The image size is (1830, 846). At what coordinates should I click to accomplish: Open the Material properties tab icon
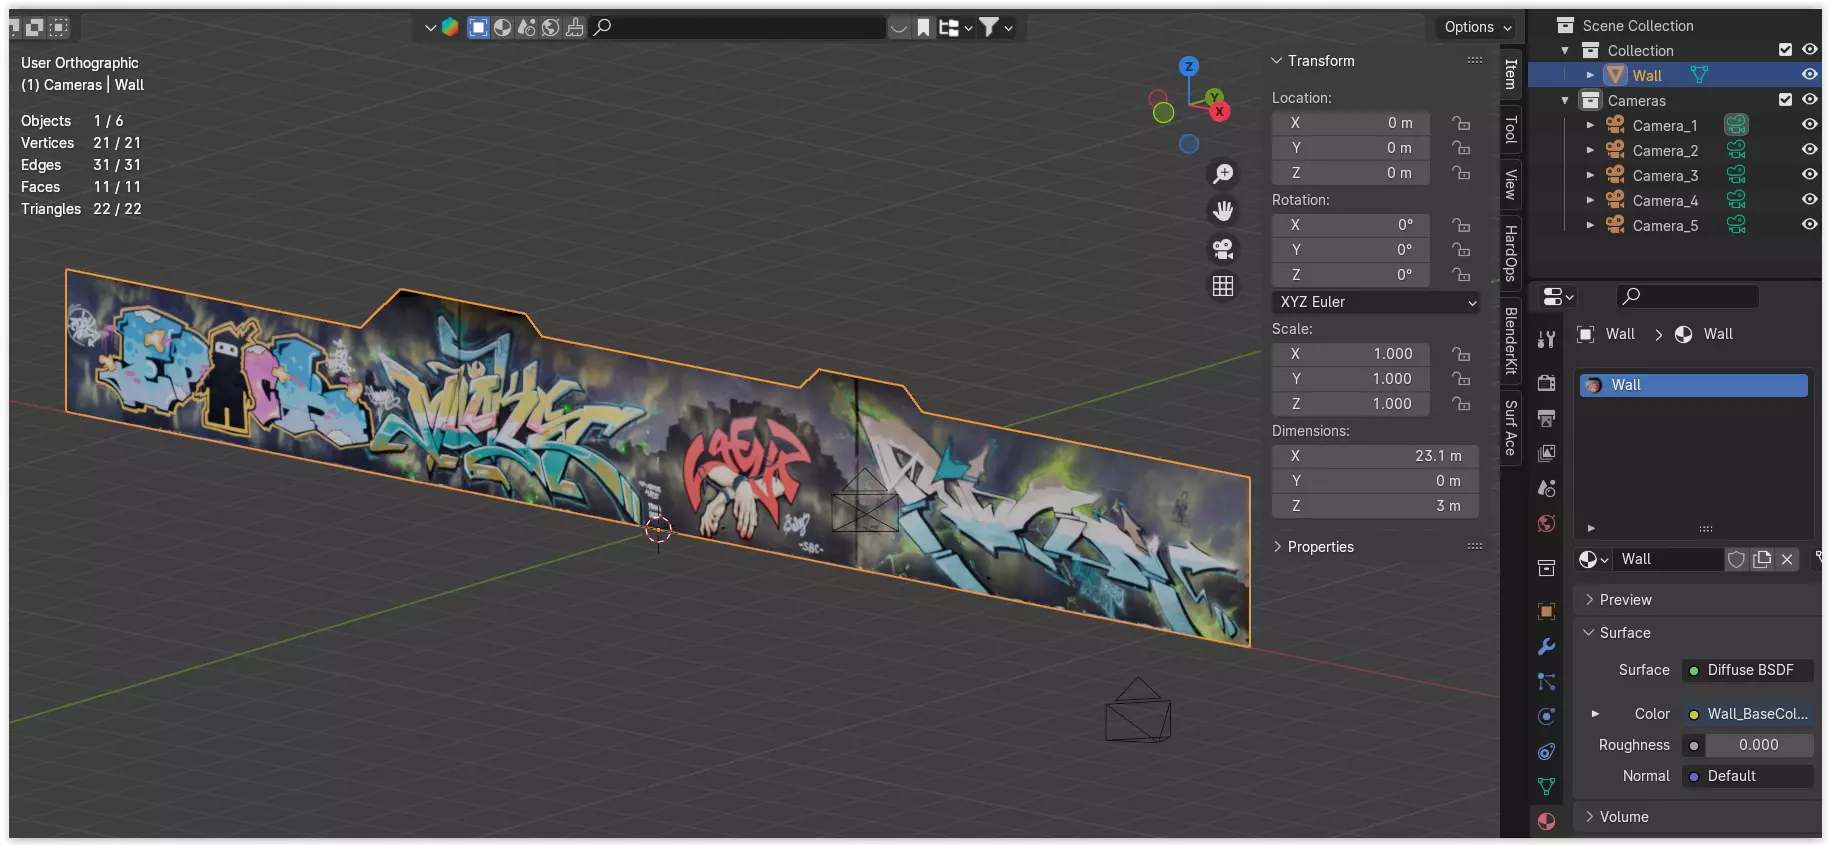(x=1546, y=821)
